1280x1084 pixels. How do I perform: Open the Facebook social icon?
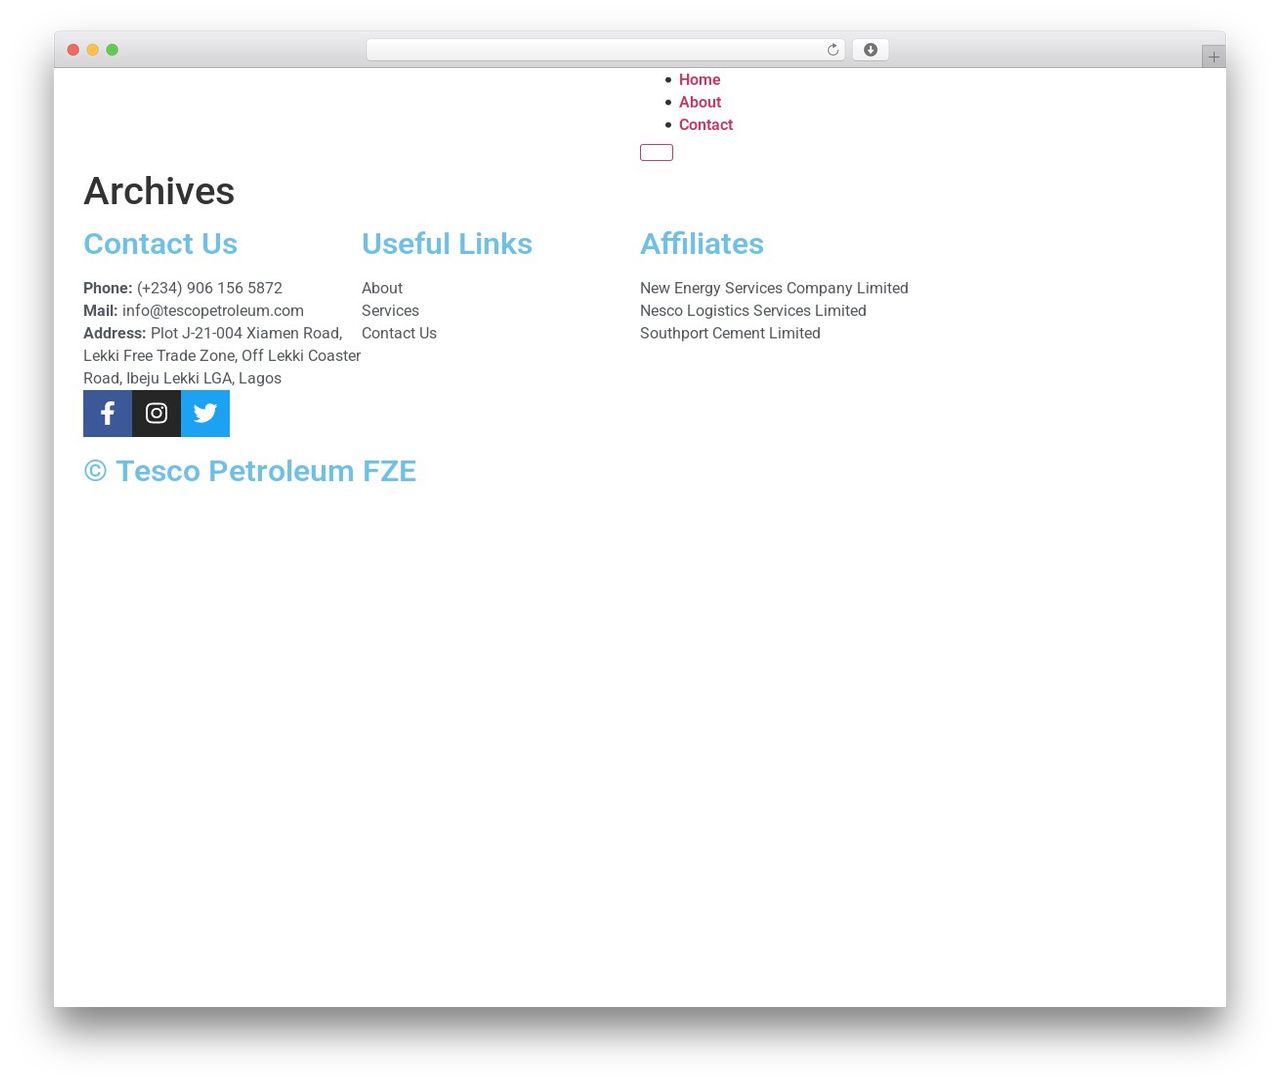[x=107, y=413]
